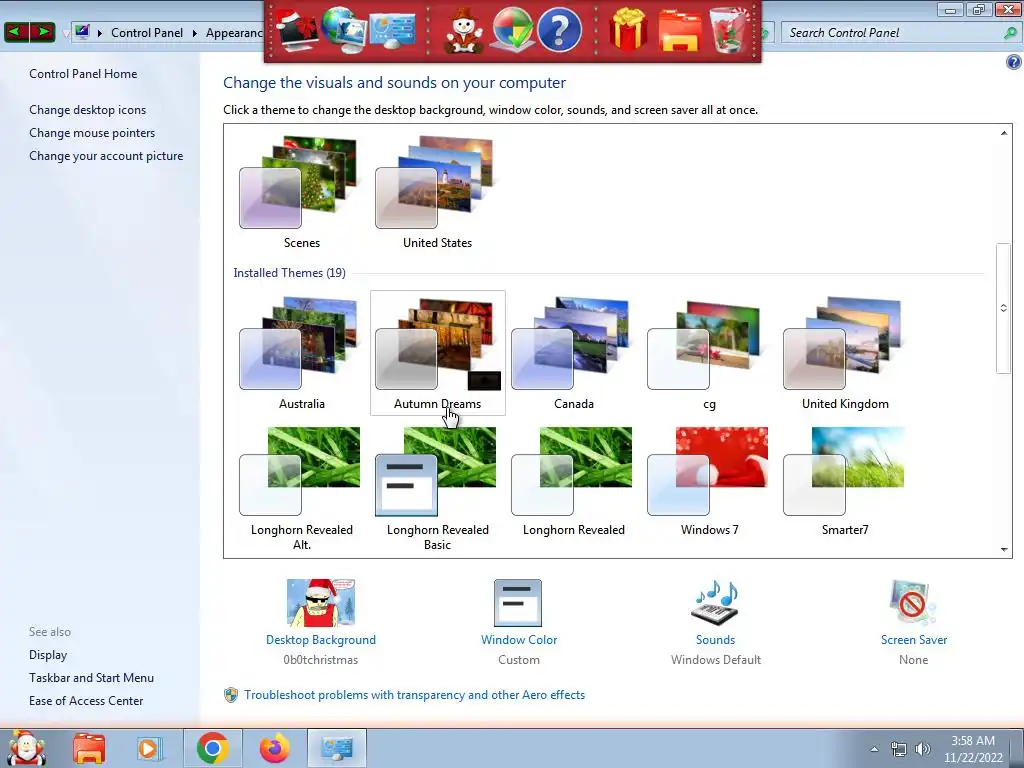Select the Windows 7 theme

pyautogui.click(x=709, y=481)
